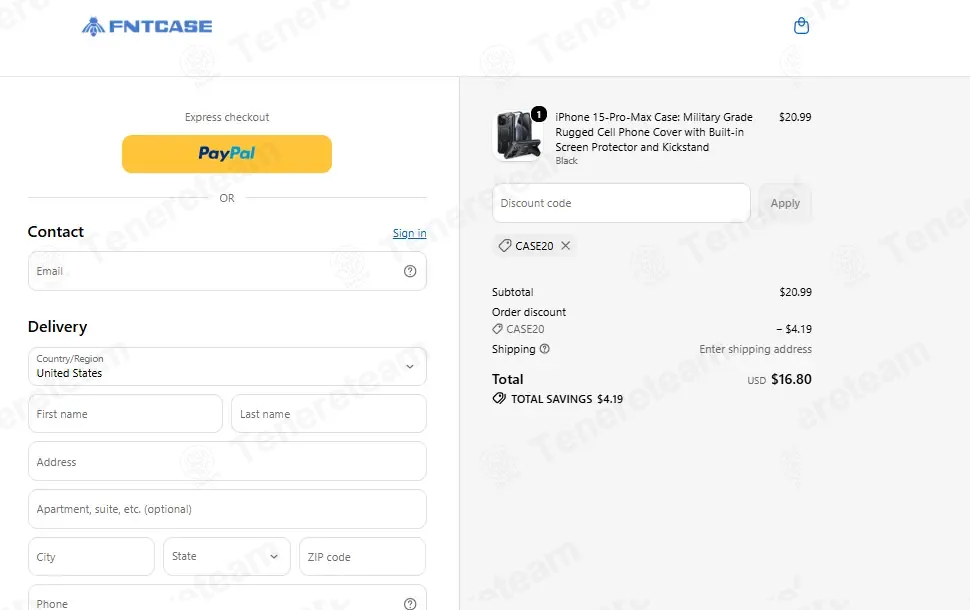Screen dimensions: 970x610
Task: Click the CASE20 discount tag icon
Action: (x=505, y=246)
